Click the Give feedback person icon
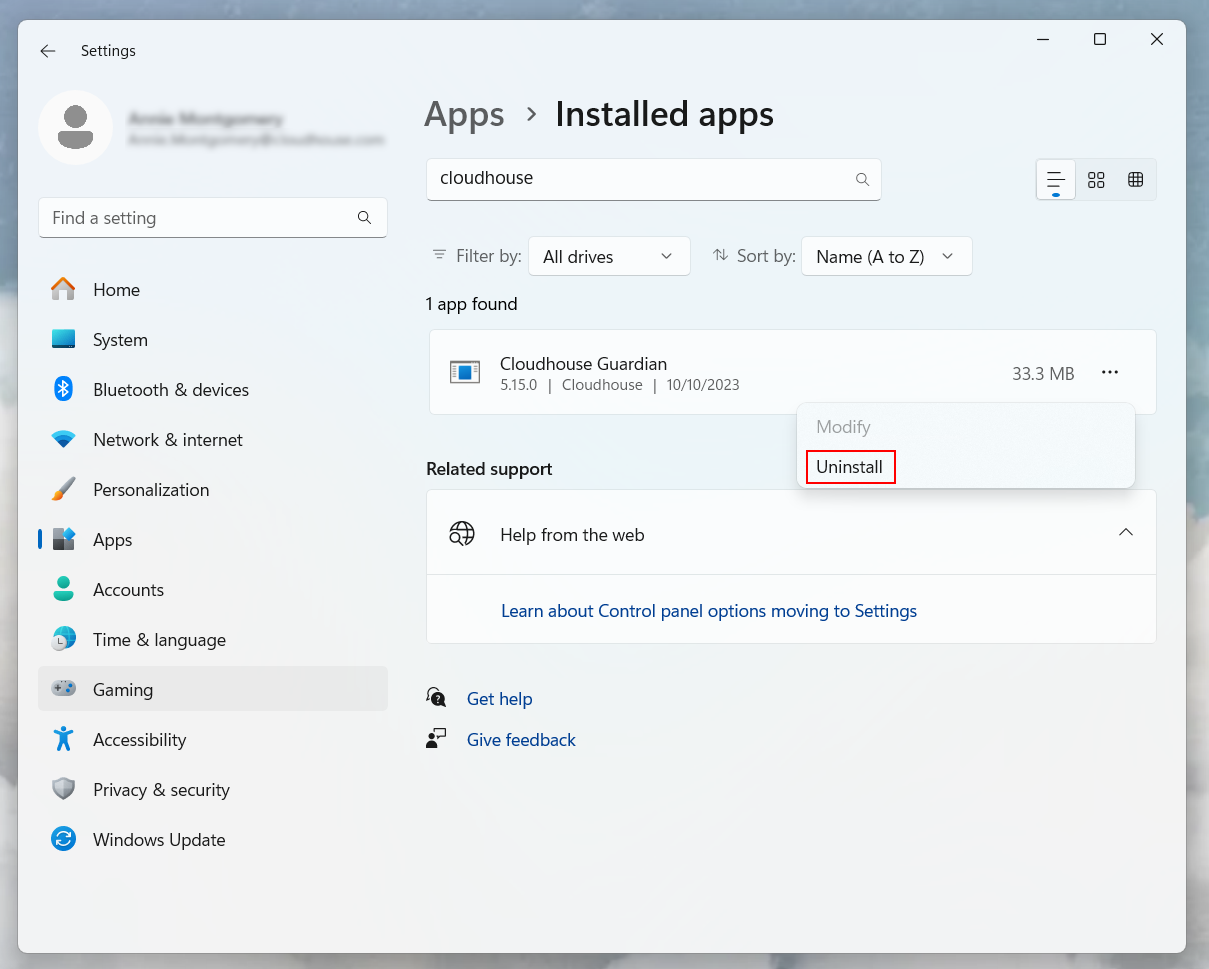1209x969 pixels. (436, 739)
